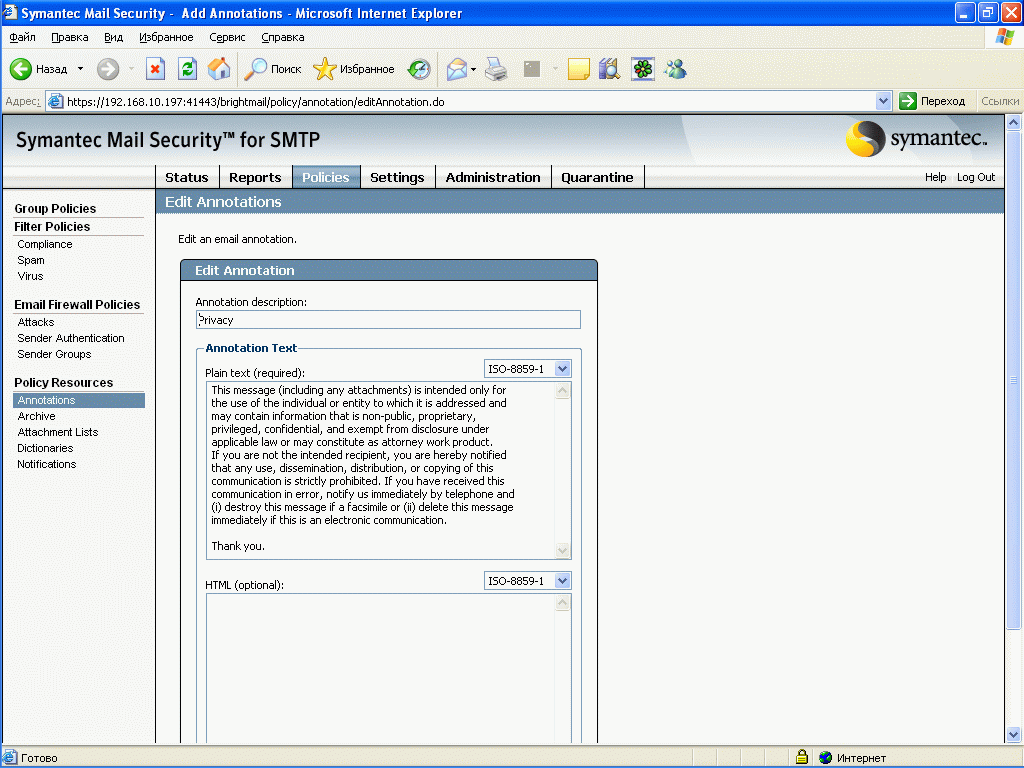
Task: Switch to the Settings tab
Action: (x=397, y=178)
